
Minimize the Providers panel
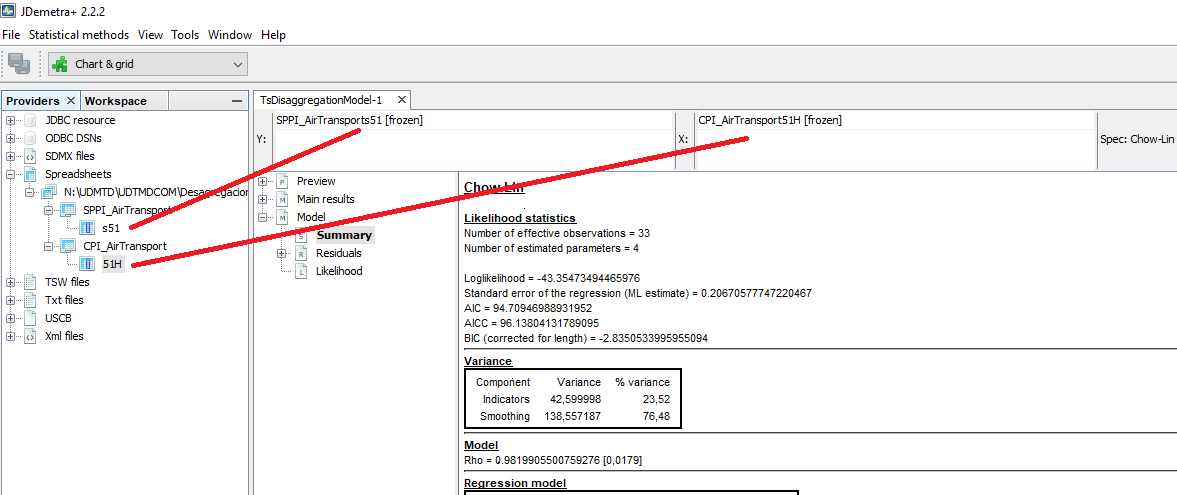(x=236, y=101)
